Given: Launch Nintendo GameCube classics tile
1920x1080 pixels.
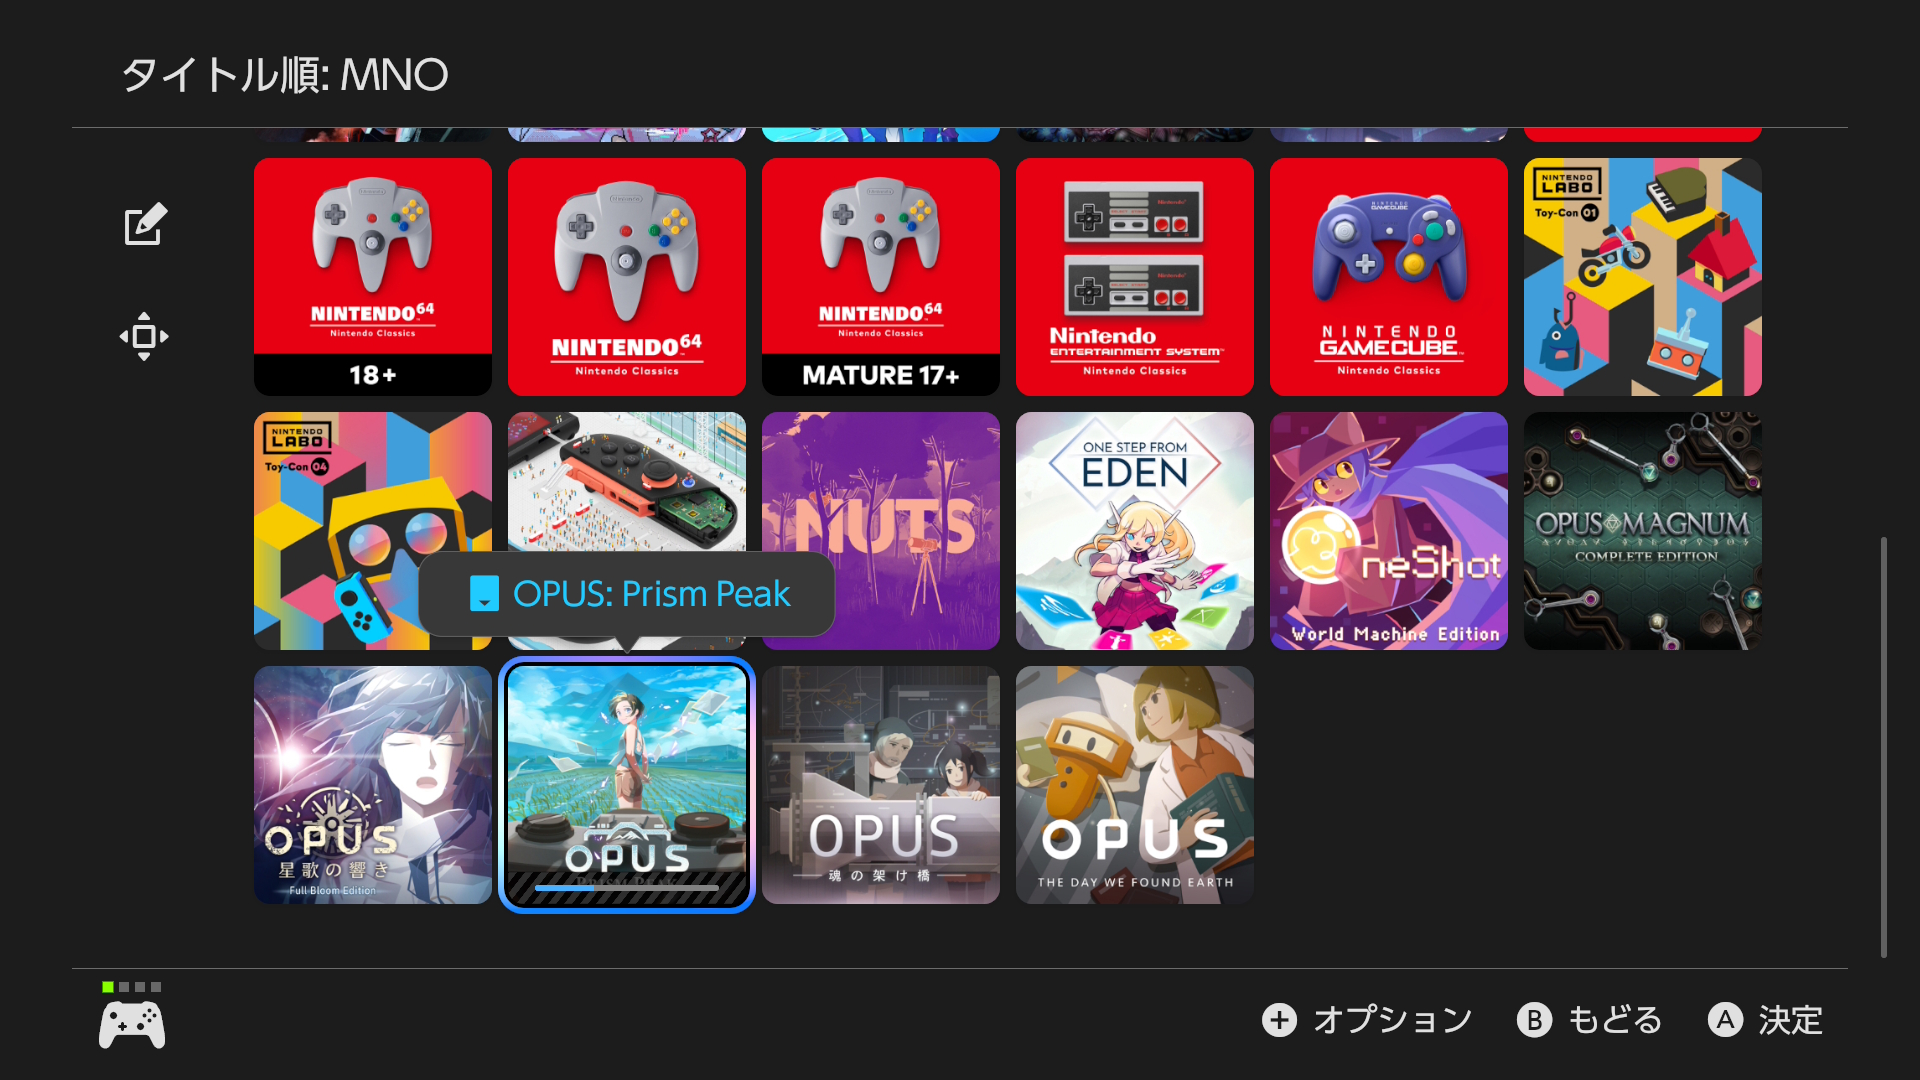Looking at the screenshot, I should (1389, 277).
